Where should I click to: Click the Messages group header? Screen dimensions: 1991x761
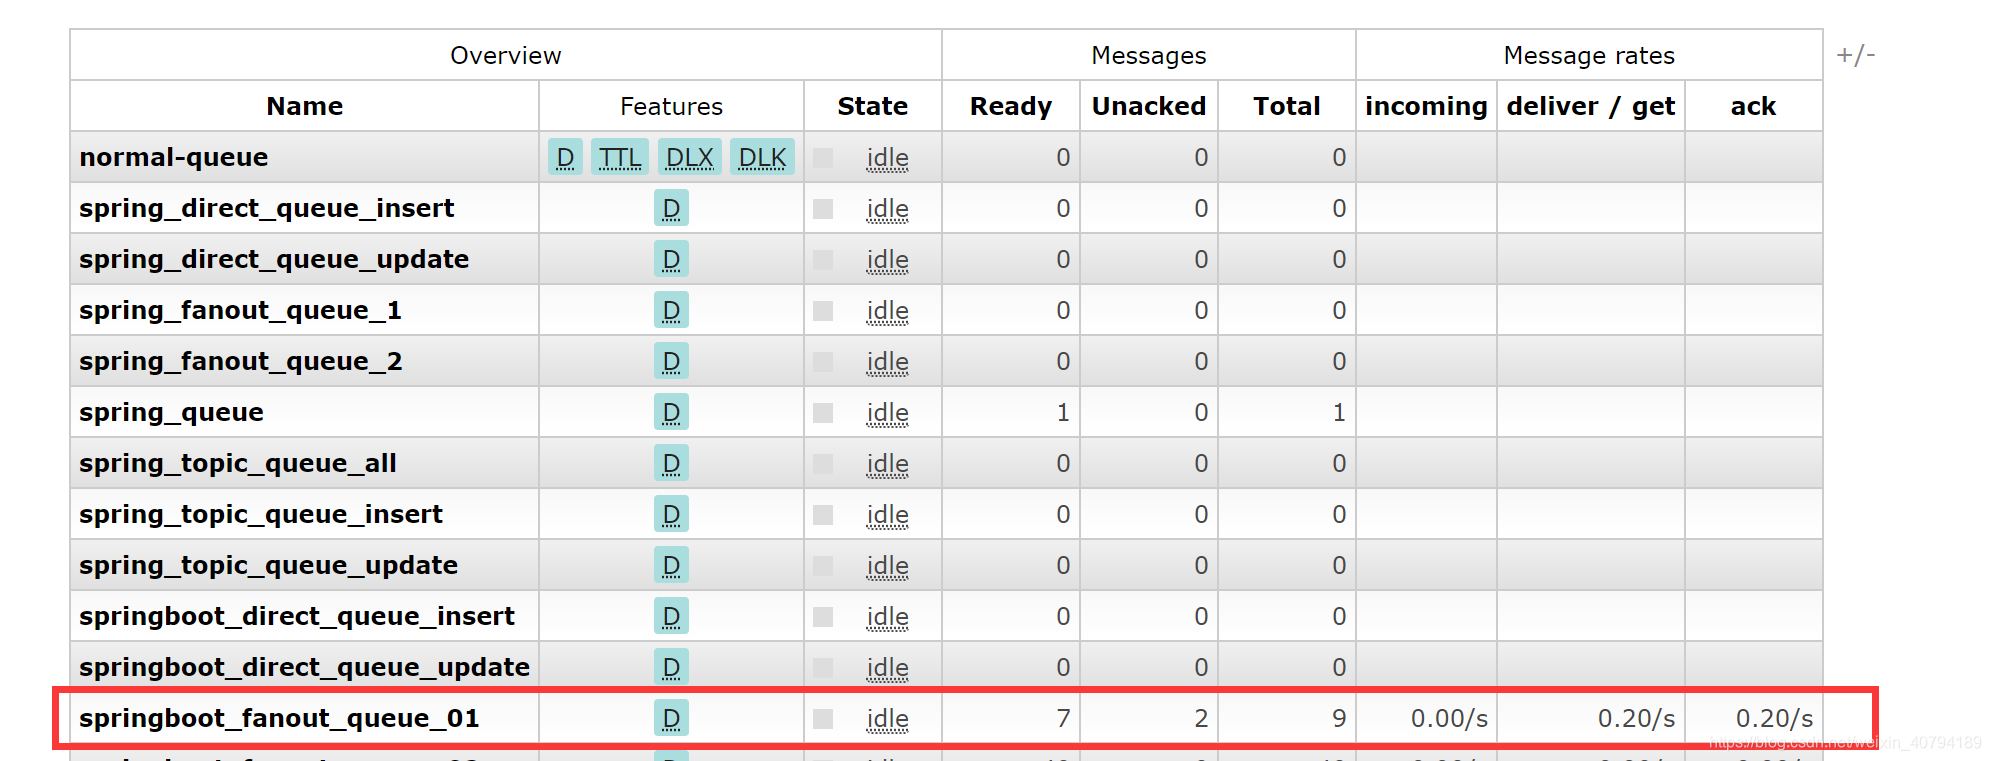(x=1149, y=55)
